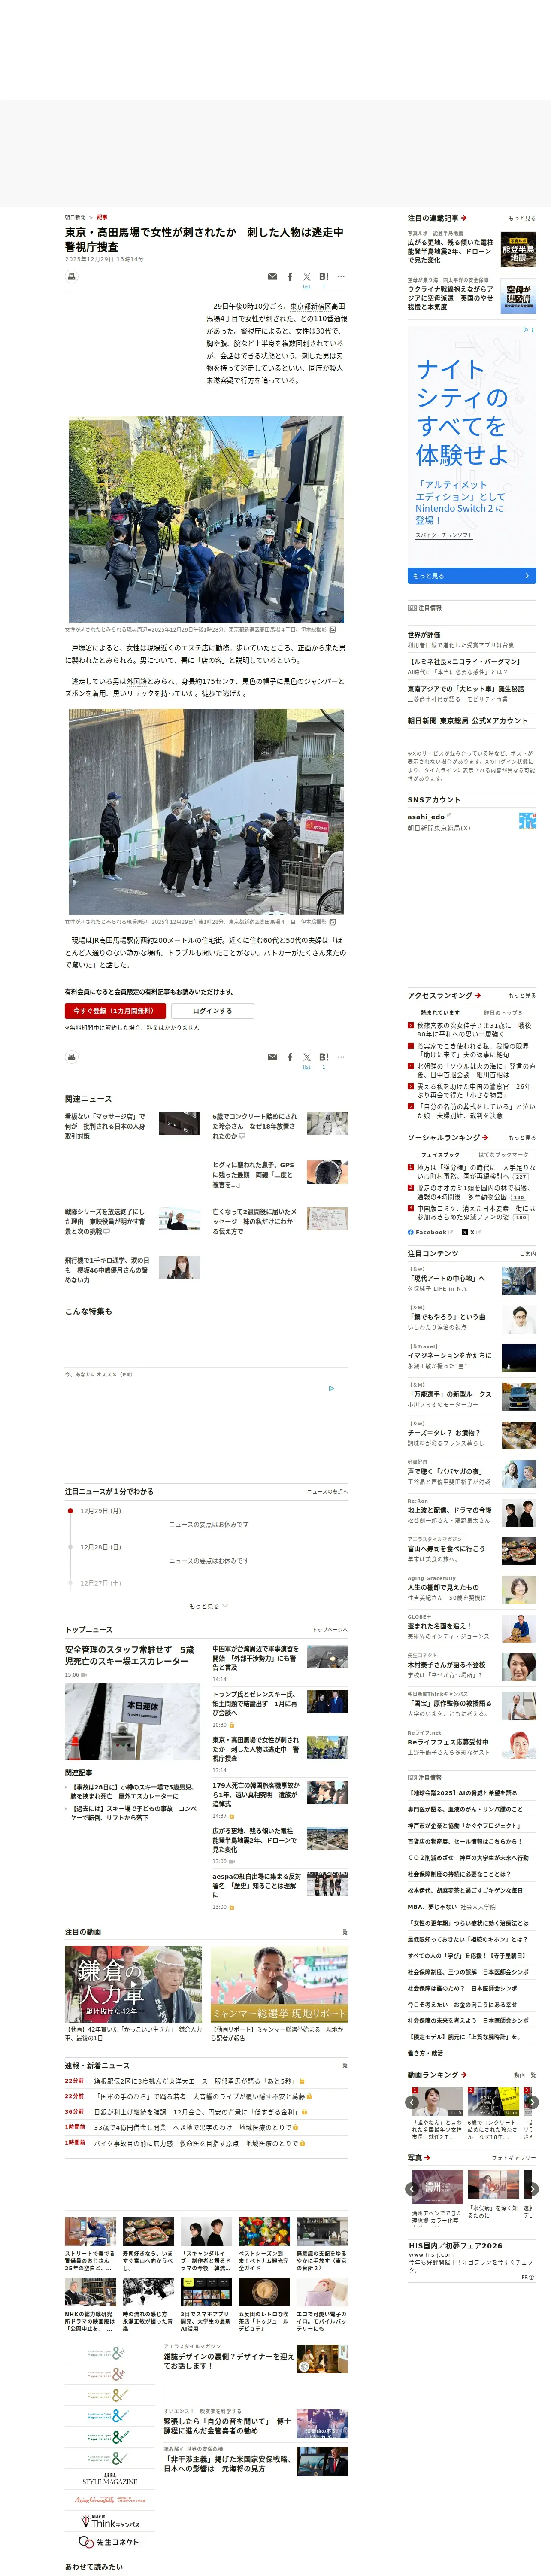The image size is (551, 2576).
Task: Open 動画一覧 link
Action: [x=525, y=2075]
